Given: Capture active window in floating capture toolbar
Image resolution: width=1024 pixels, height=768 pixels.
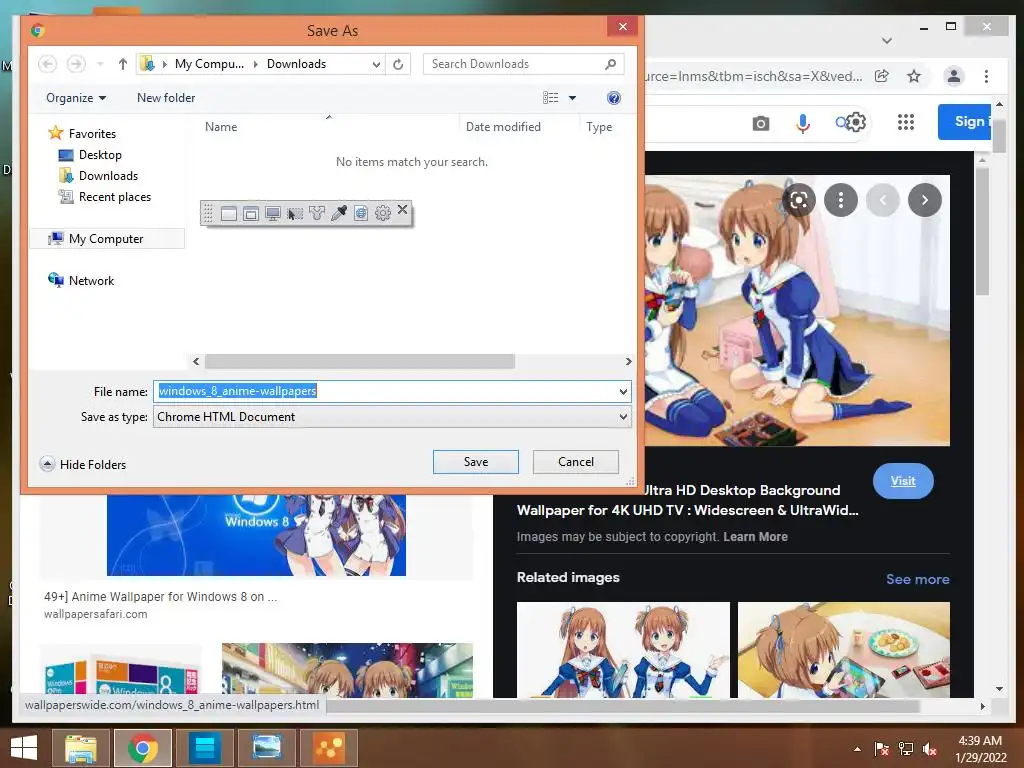Looking at the screenshot, I should point(229,214).
